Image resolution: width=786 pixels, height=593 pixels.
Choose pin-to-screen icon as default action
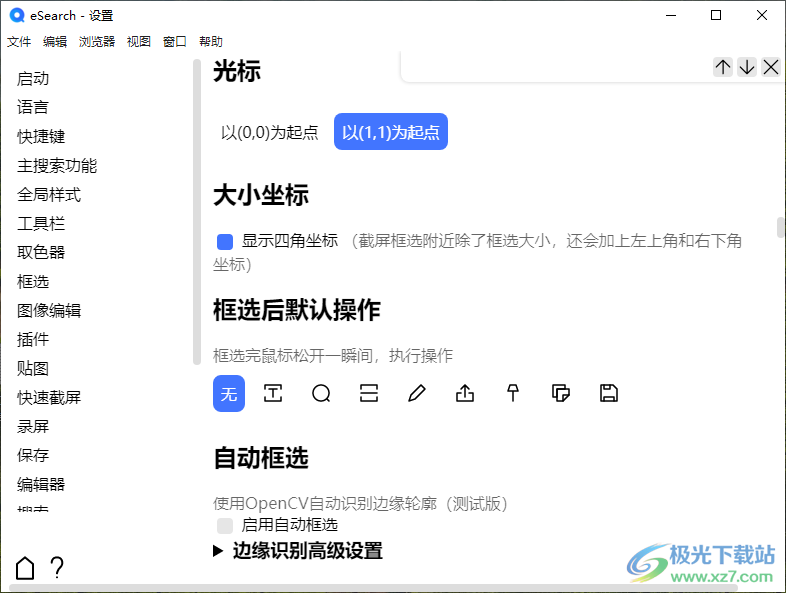pyautogui.click(x=513, y=393)
